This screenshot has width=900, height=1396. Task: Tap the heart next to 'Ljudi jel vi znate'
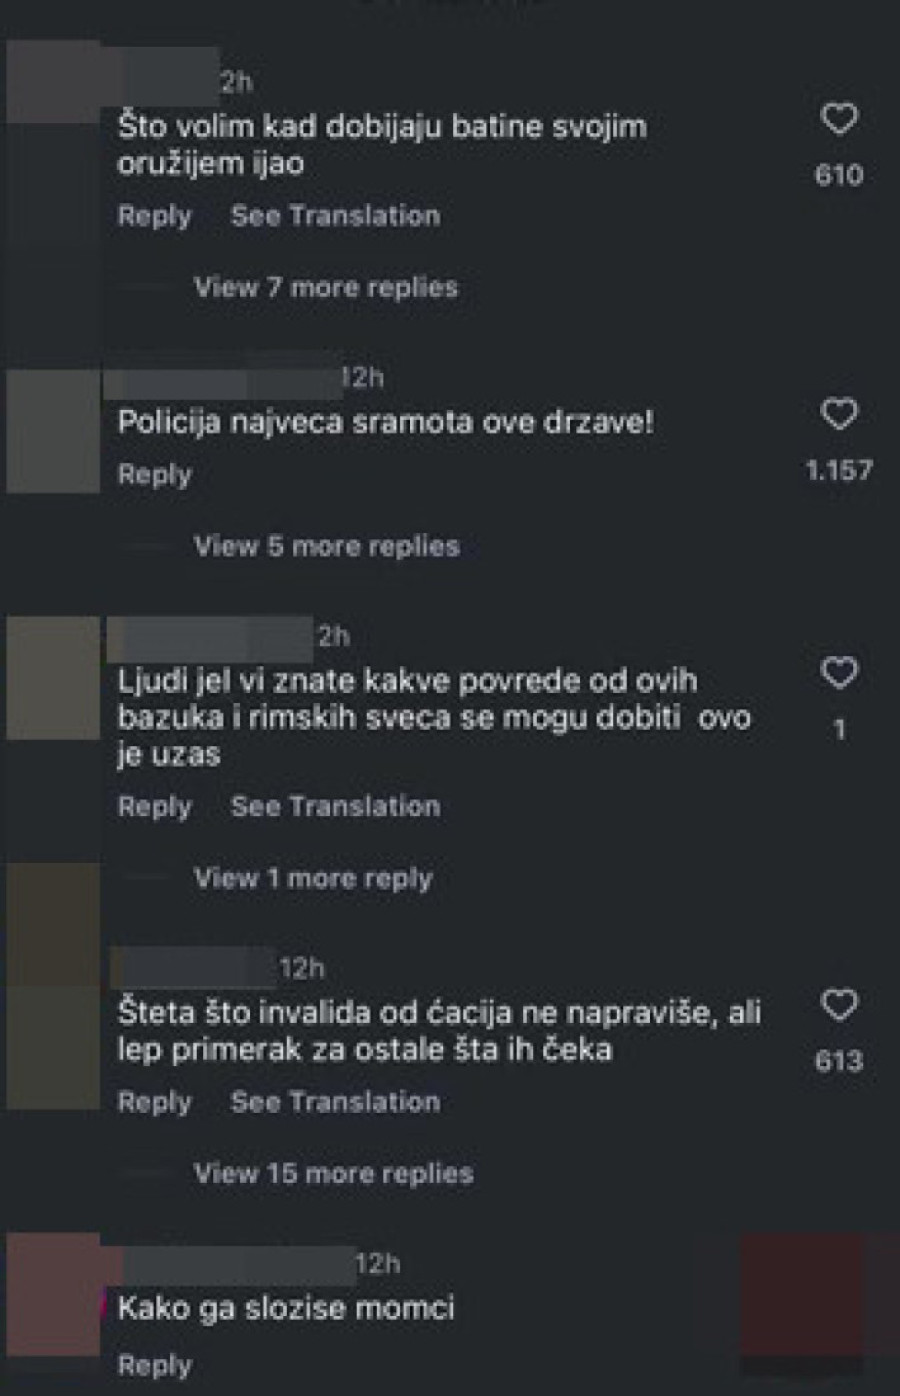(840, 672)
